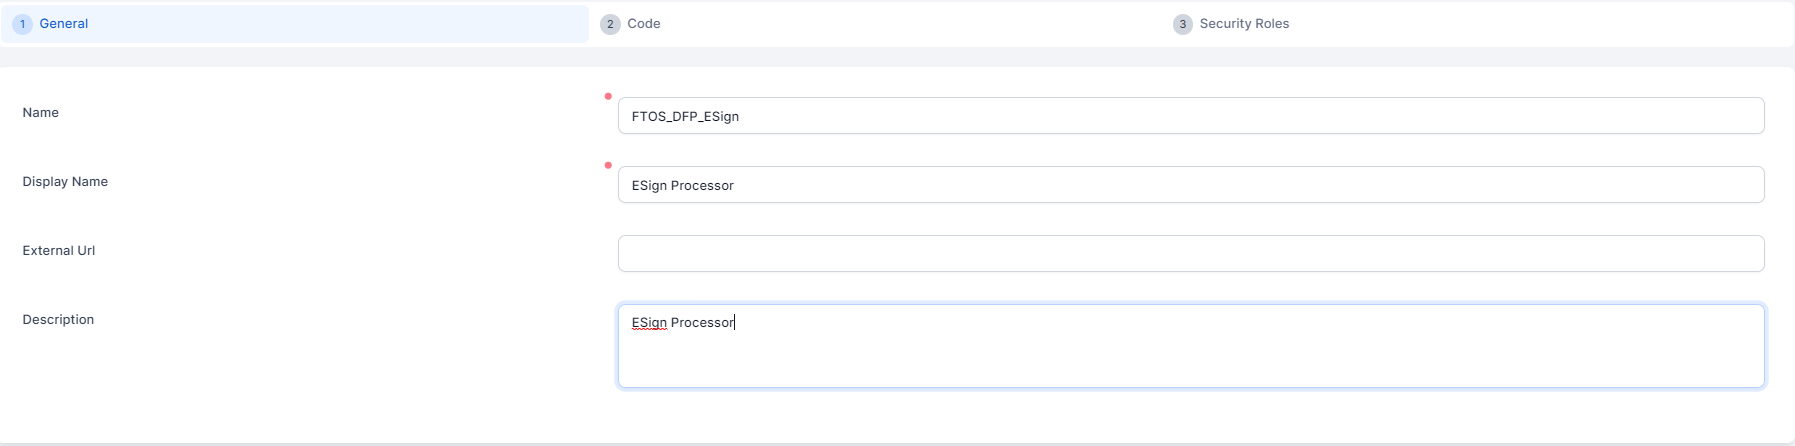1795x446 pixels.
Task: Click the step 3 number badge
Action: pyautogui.click(x=1182, y=24)
